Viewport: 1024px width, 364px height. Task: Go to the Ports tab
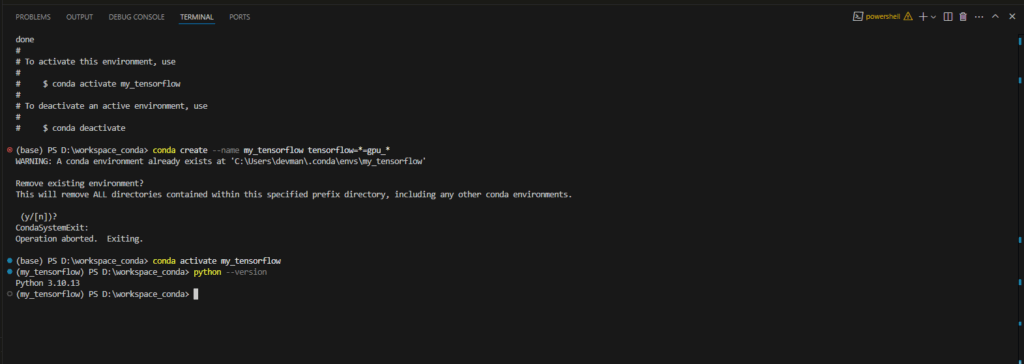(x=240, y=17)
